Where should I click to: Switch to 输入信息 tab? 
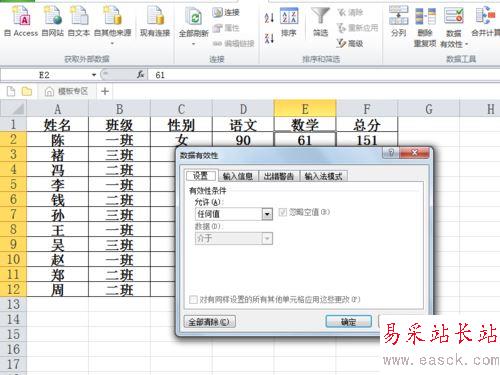coord(238,176)
